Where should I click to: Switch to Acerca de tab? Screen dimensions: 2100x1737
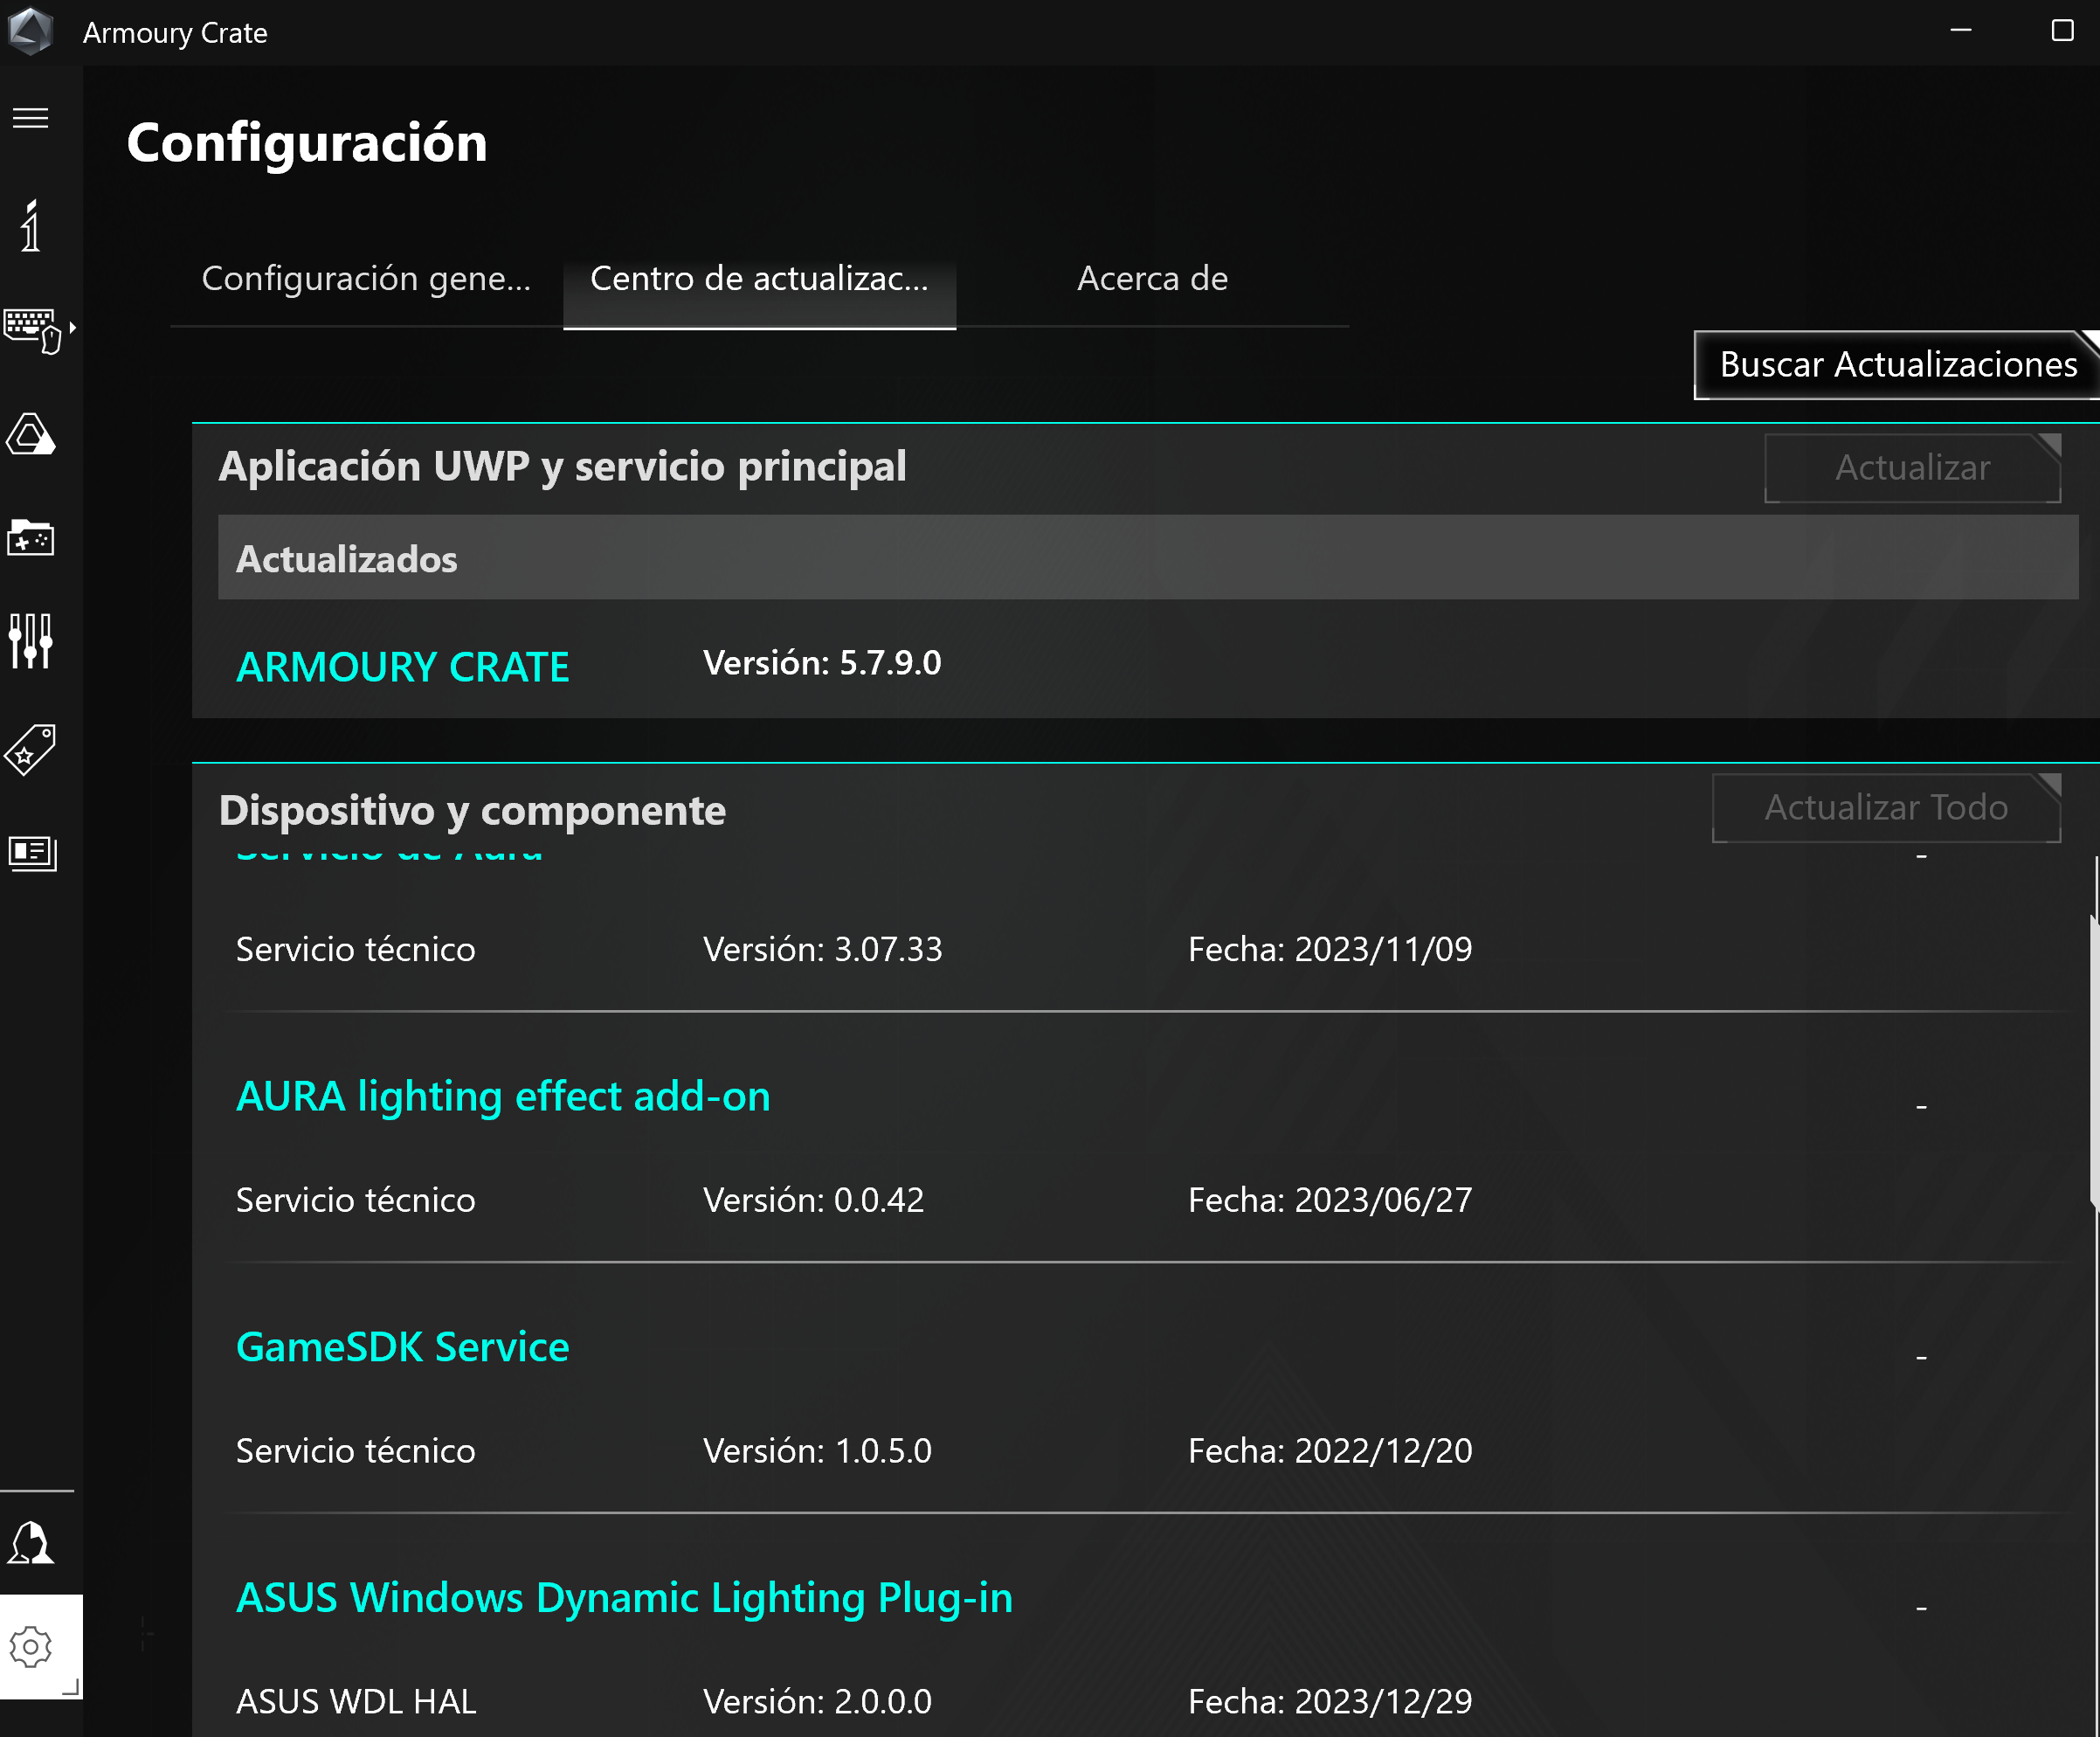pos(1152,278)
